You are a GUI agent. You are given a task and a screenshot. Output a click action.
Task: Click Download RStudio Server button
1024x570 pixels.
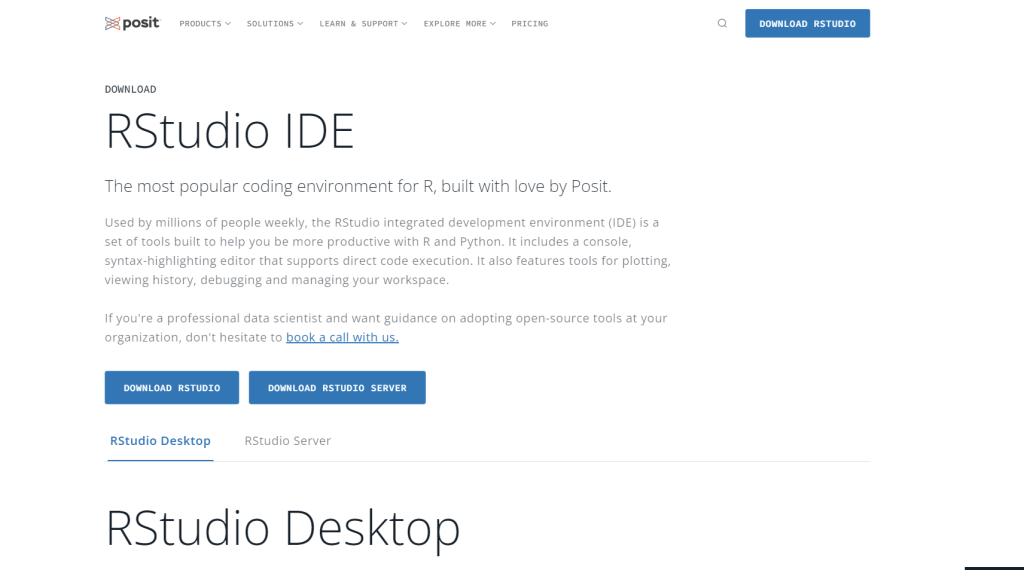(x=337, y=388)
